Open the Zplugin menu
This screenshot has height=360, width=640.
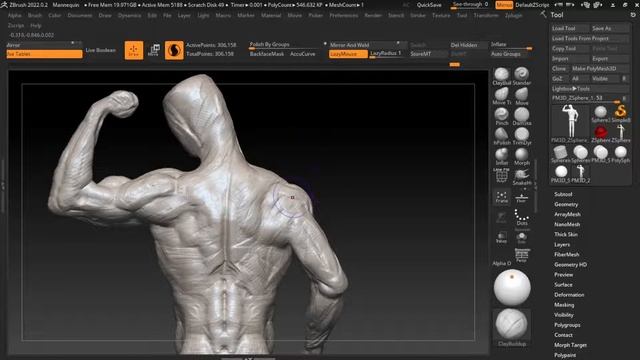[x=513, y=16]
